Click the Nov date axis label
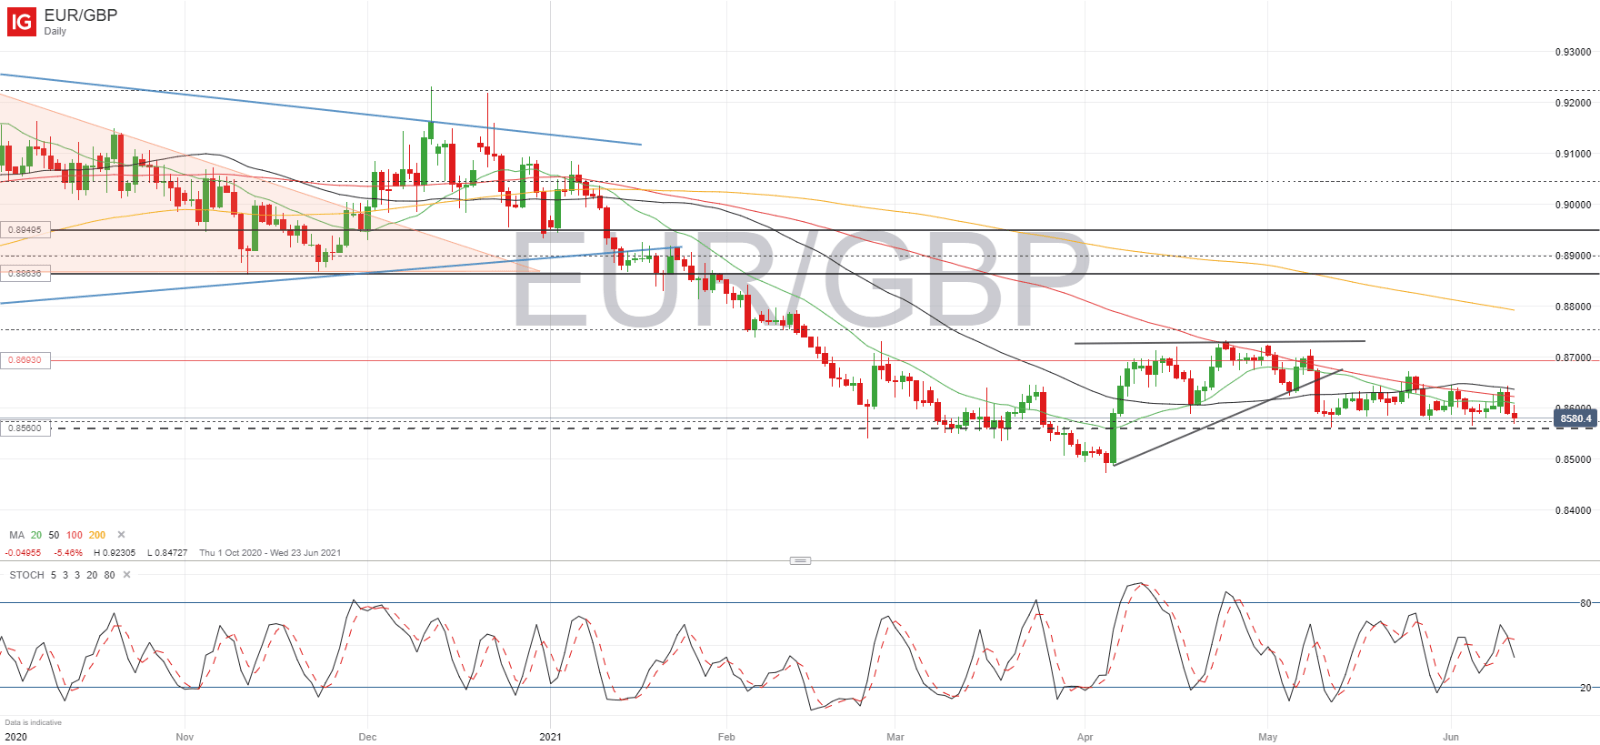1600x745 pixels. [184, 737]
